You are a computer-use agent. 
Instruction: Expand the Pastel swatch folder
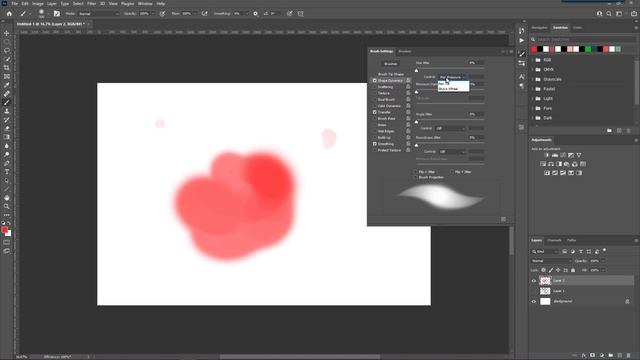click(533, 89)
